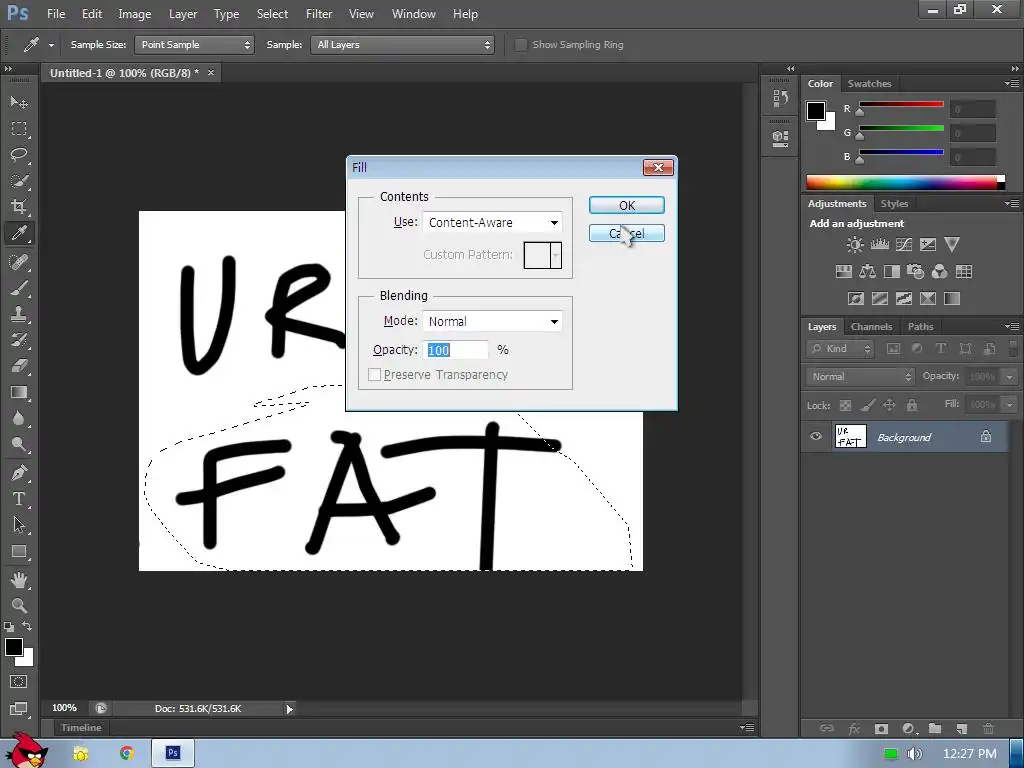Click Cancel in the Fill dialog

coord(627,233)
